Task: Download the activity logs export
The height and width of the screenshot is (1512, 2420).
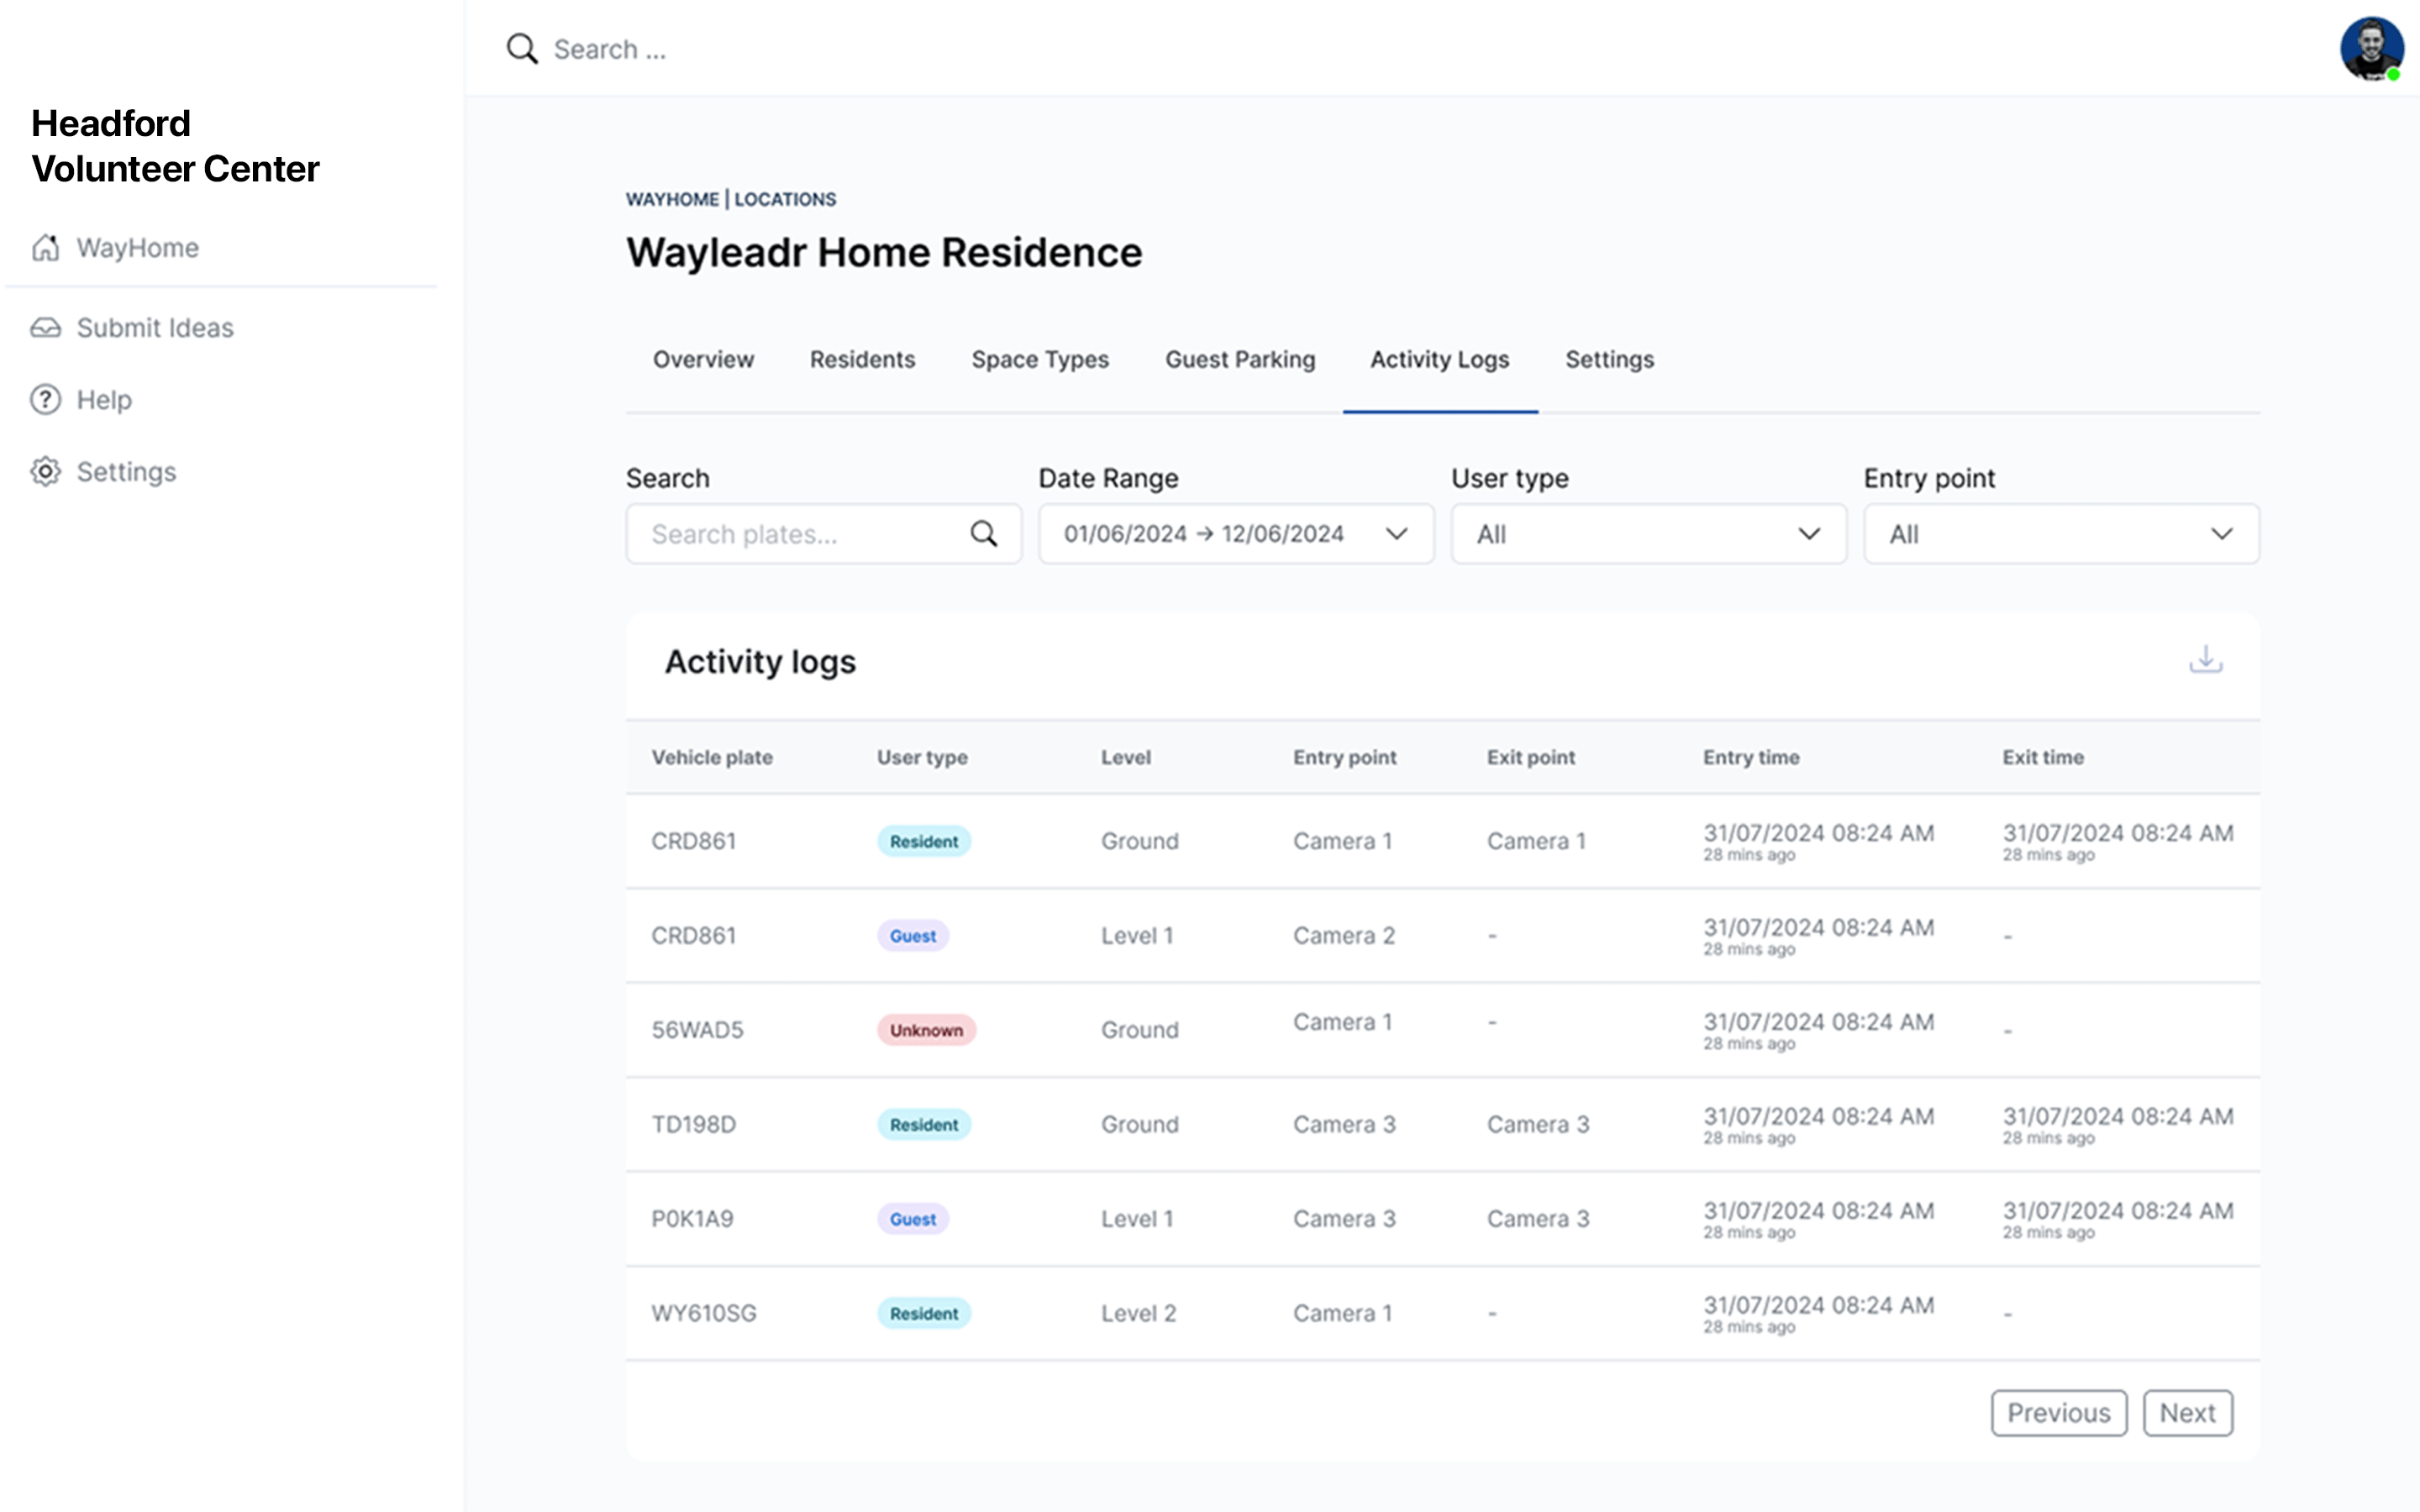Action: [x=2206, y=659]
